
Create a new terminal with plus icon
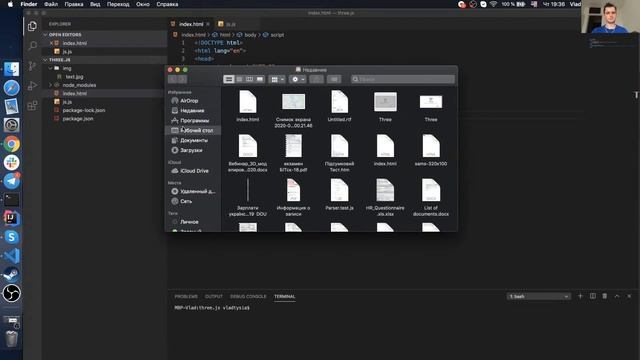[580, 296]
